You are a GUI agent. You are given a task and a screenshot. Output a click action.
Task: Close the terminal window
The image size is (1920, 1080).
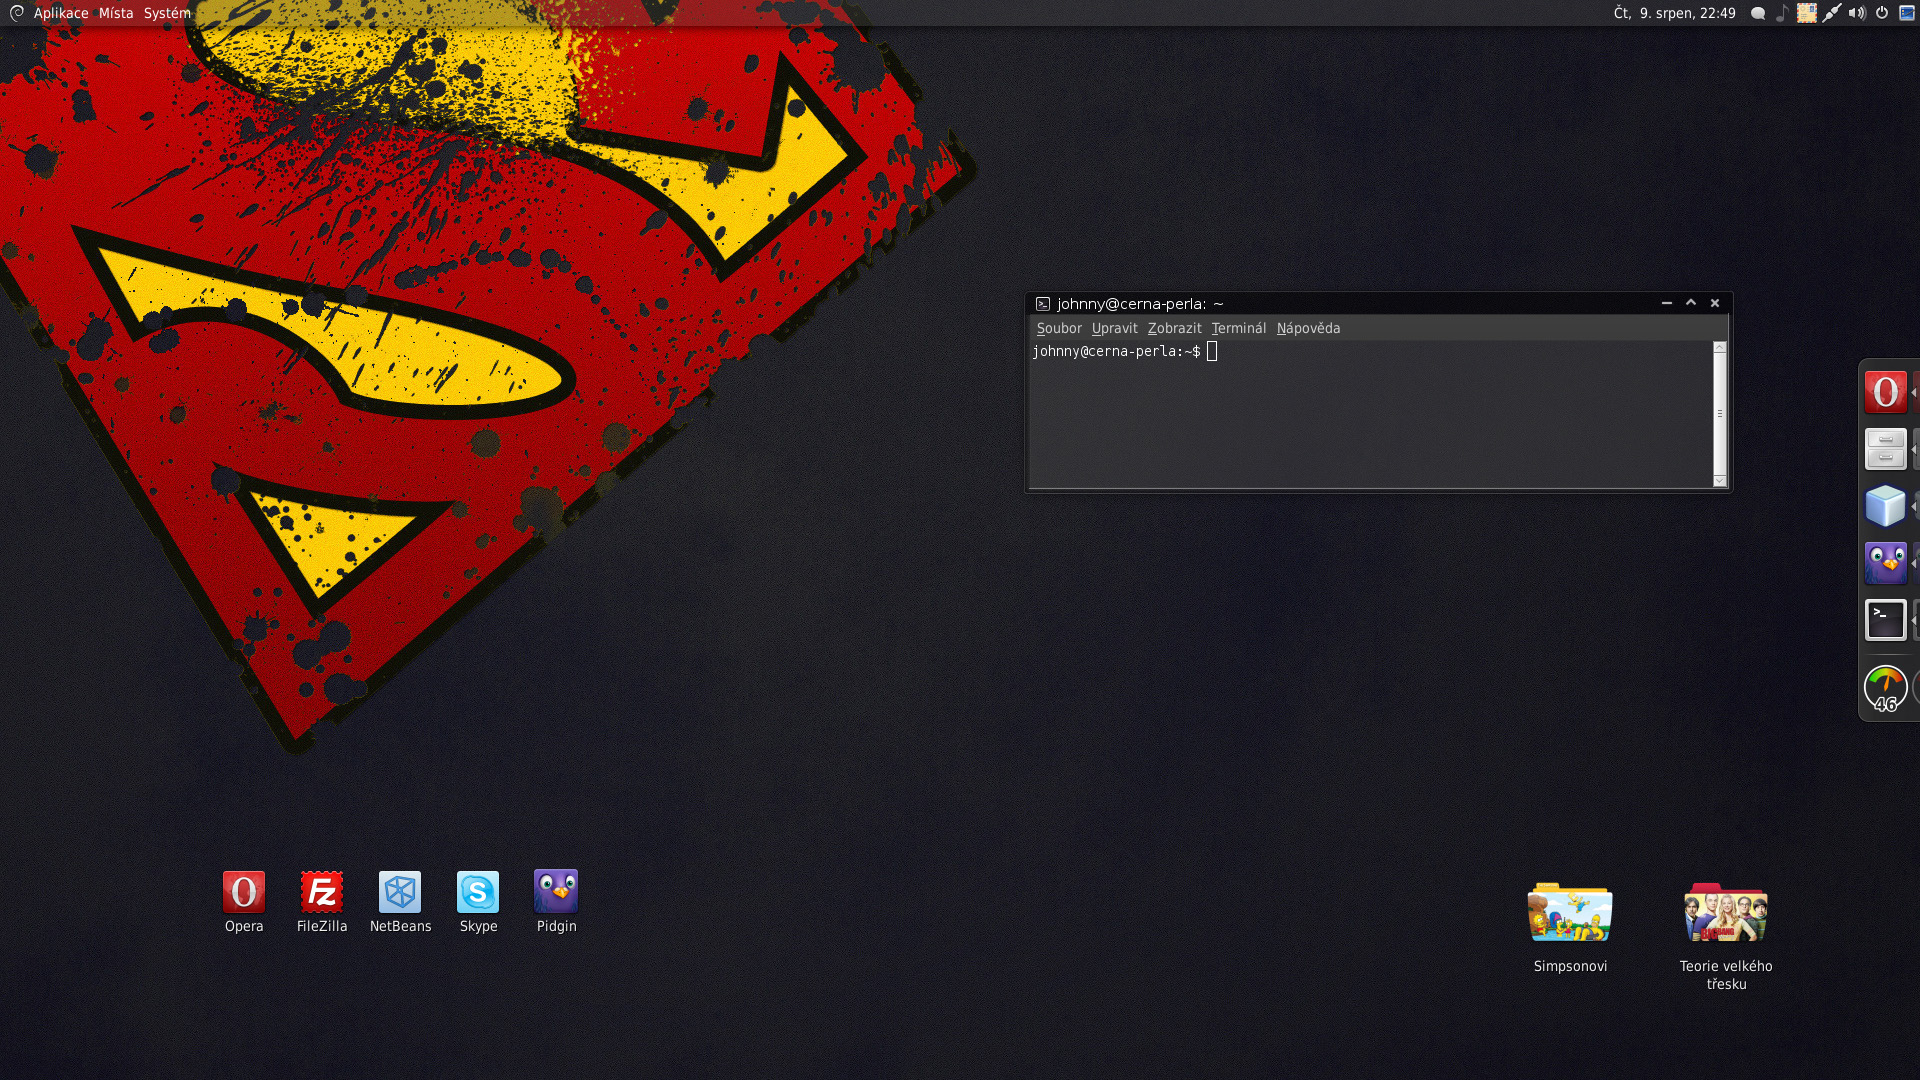[x=1715, y=303]
